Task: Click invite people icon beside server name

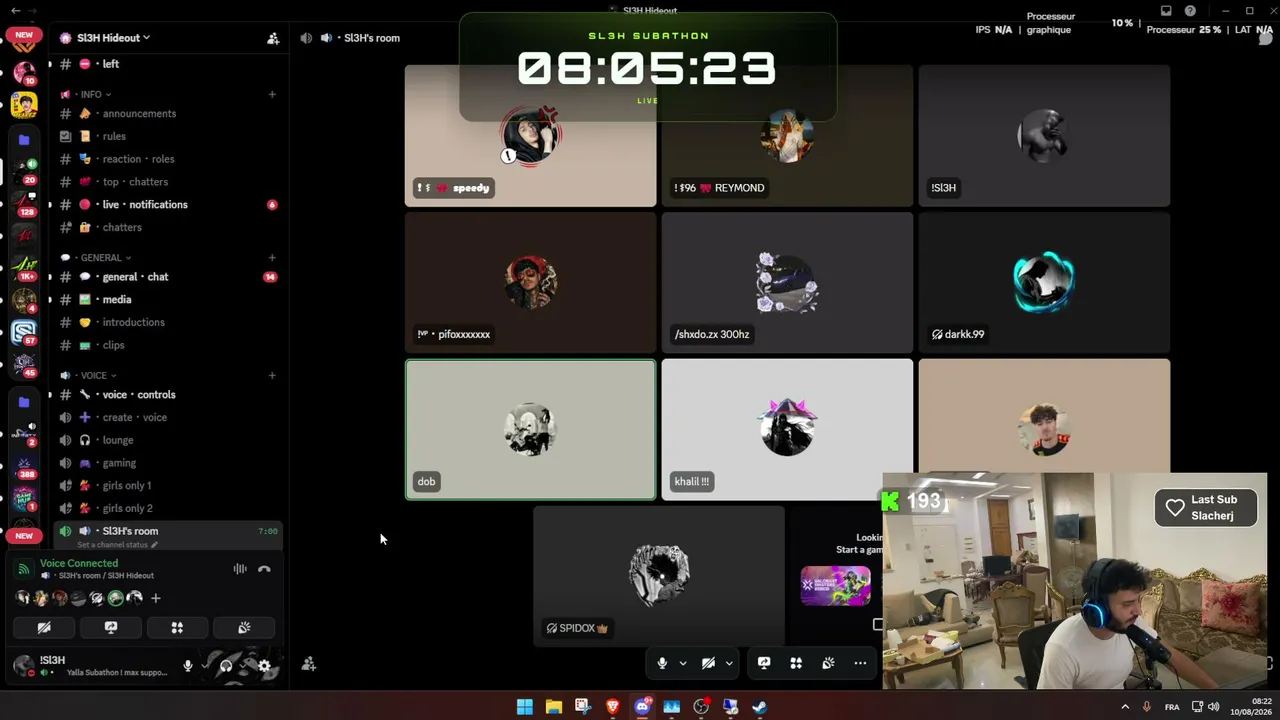Action: [273, 38]
